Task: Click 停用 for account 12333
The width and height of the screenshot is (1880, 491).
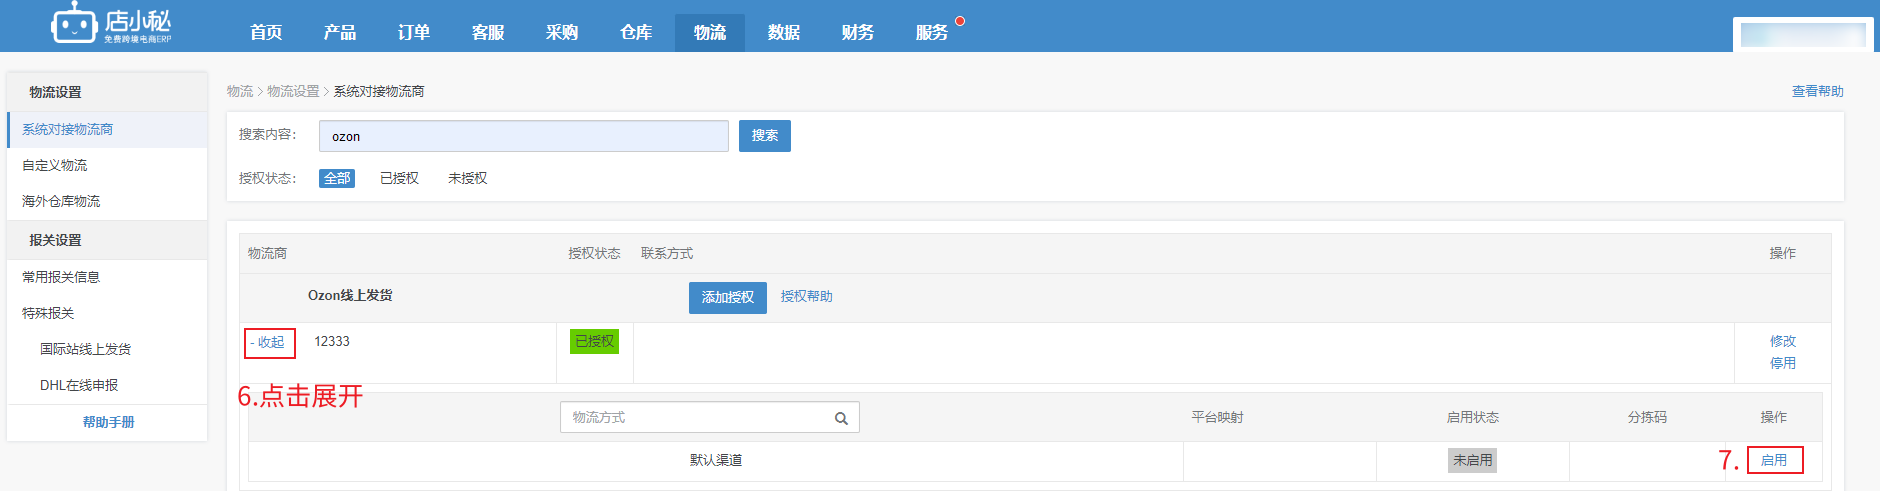Action: (1783, 363)
